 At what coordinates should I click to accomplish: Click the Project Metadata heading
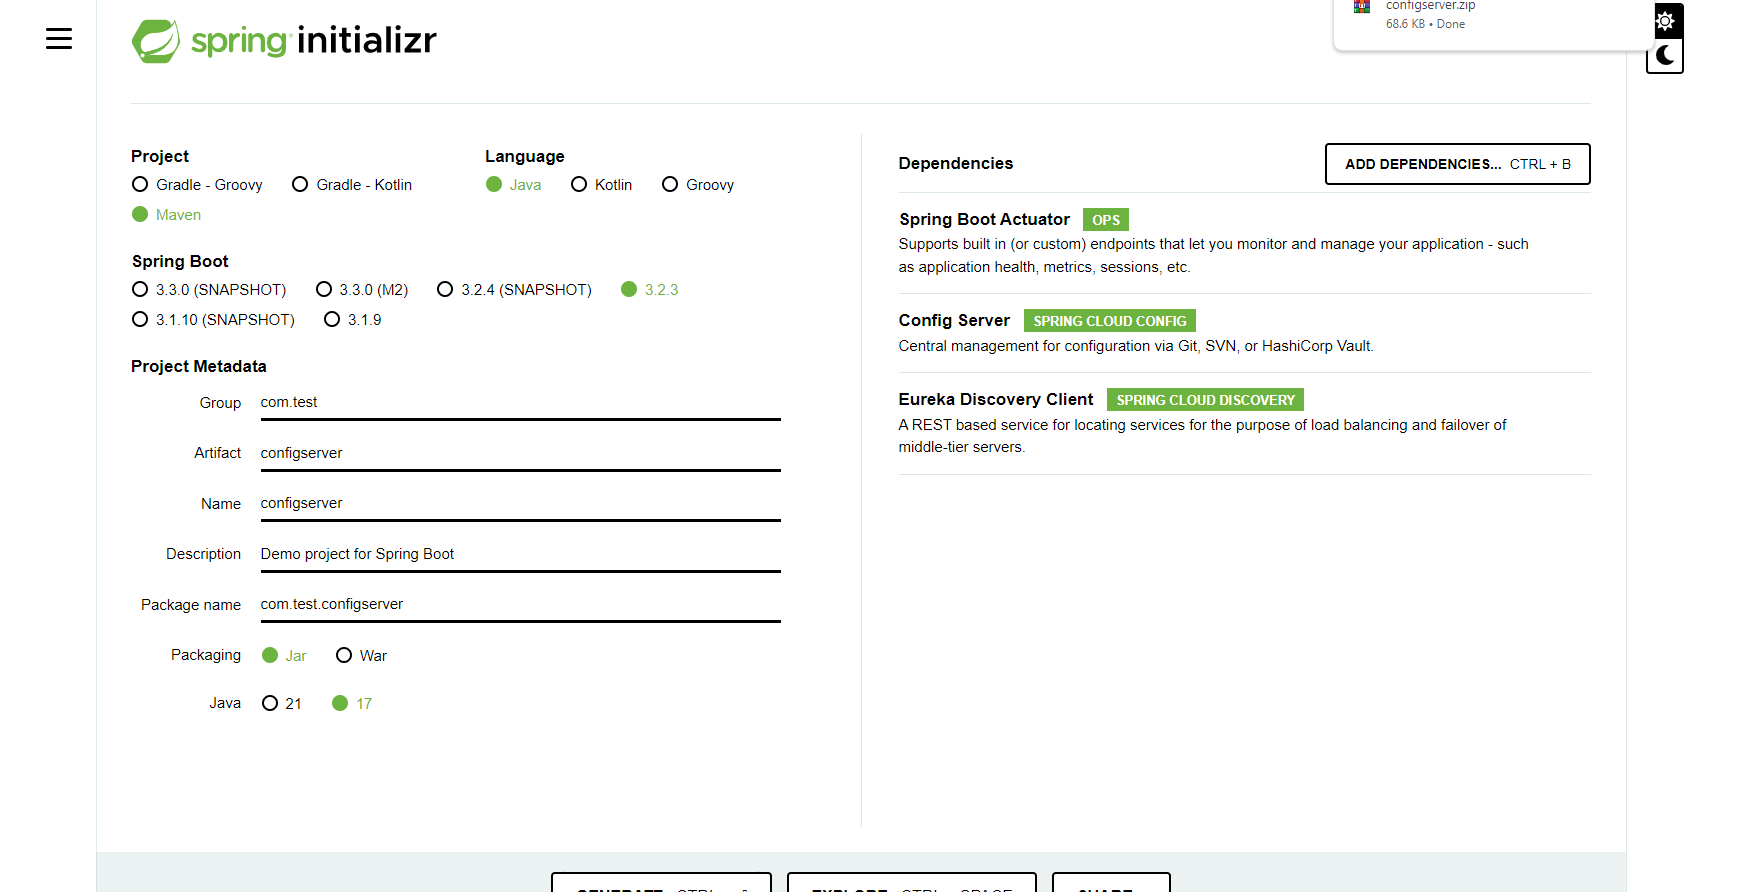point(199,367)
